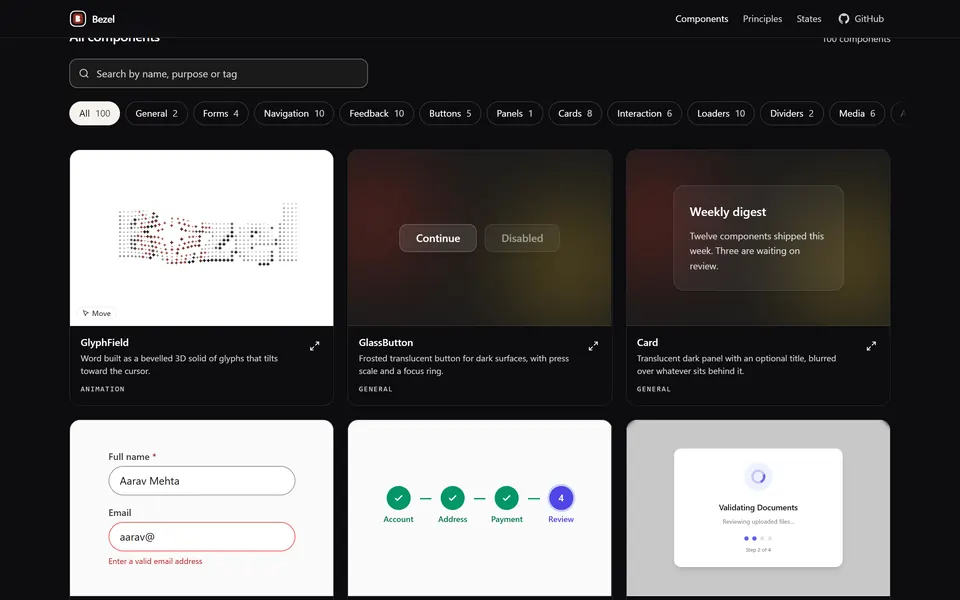Click the Validating Documents heading
The width and height of the screenshot is (960, 600).
(758, 508)
